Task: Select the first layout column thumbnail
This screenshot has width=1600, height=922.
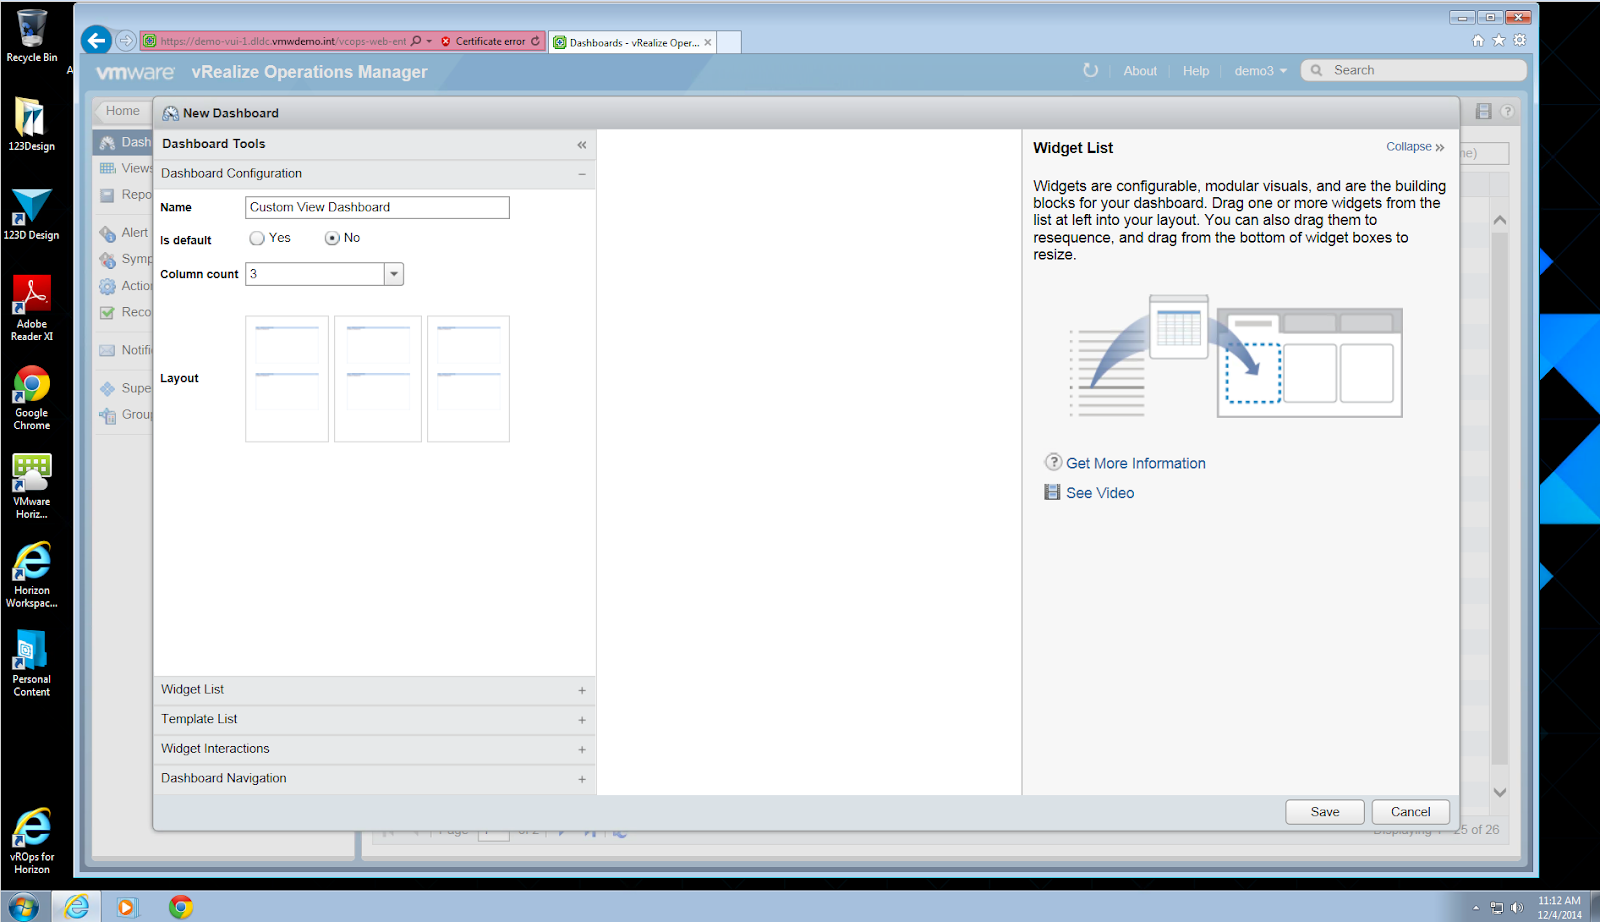Action: 287,379
